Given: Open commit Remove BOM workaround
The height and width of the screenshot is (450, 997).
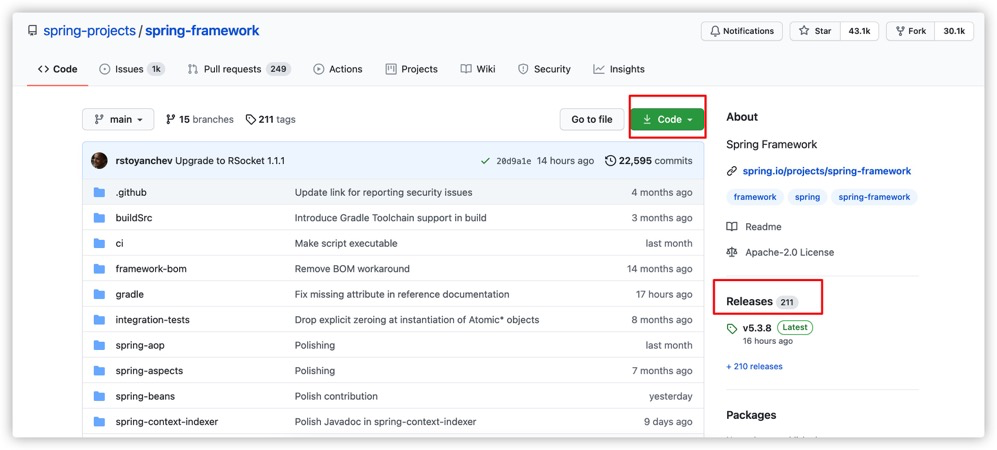Looking at the screenshot, I should (352, 269).
